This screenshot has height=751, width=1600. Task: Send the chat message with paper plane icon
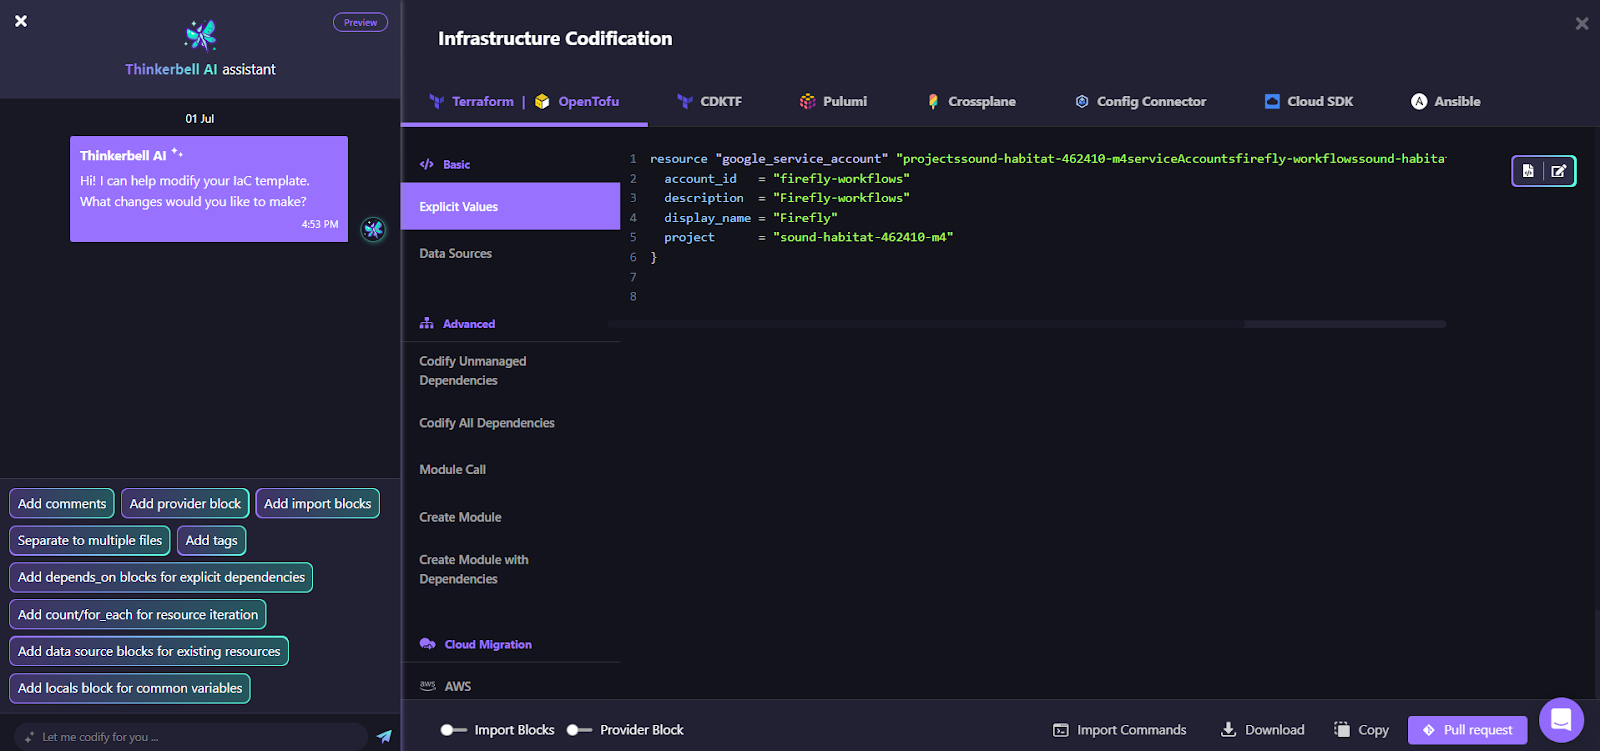384,736
